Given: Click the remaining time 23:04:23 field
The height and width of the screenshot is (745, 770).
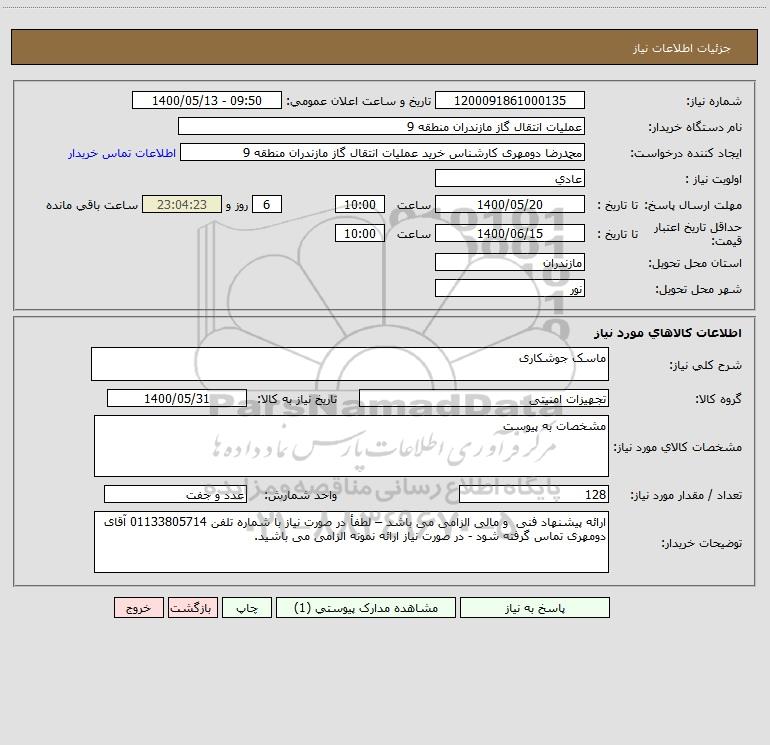Looking at the screenshot, I should click(182, 204).
